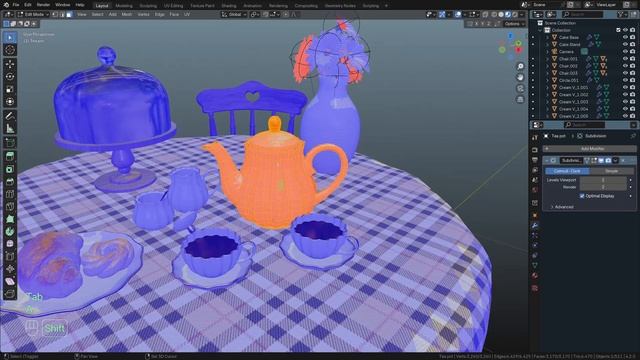The height and width of the screenshot is (360, 640).
Task: Expand Chair.002 tree item
Action: coord(547,66)
